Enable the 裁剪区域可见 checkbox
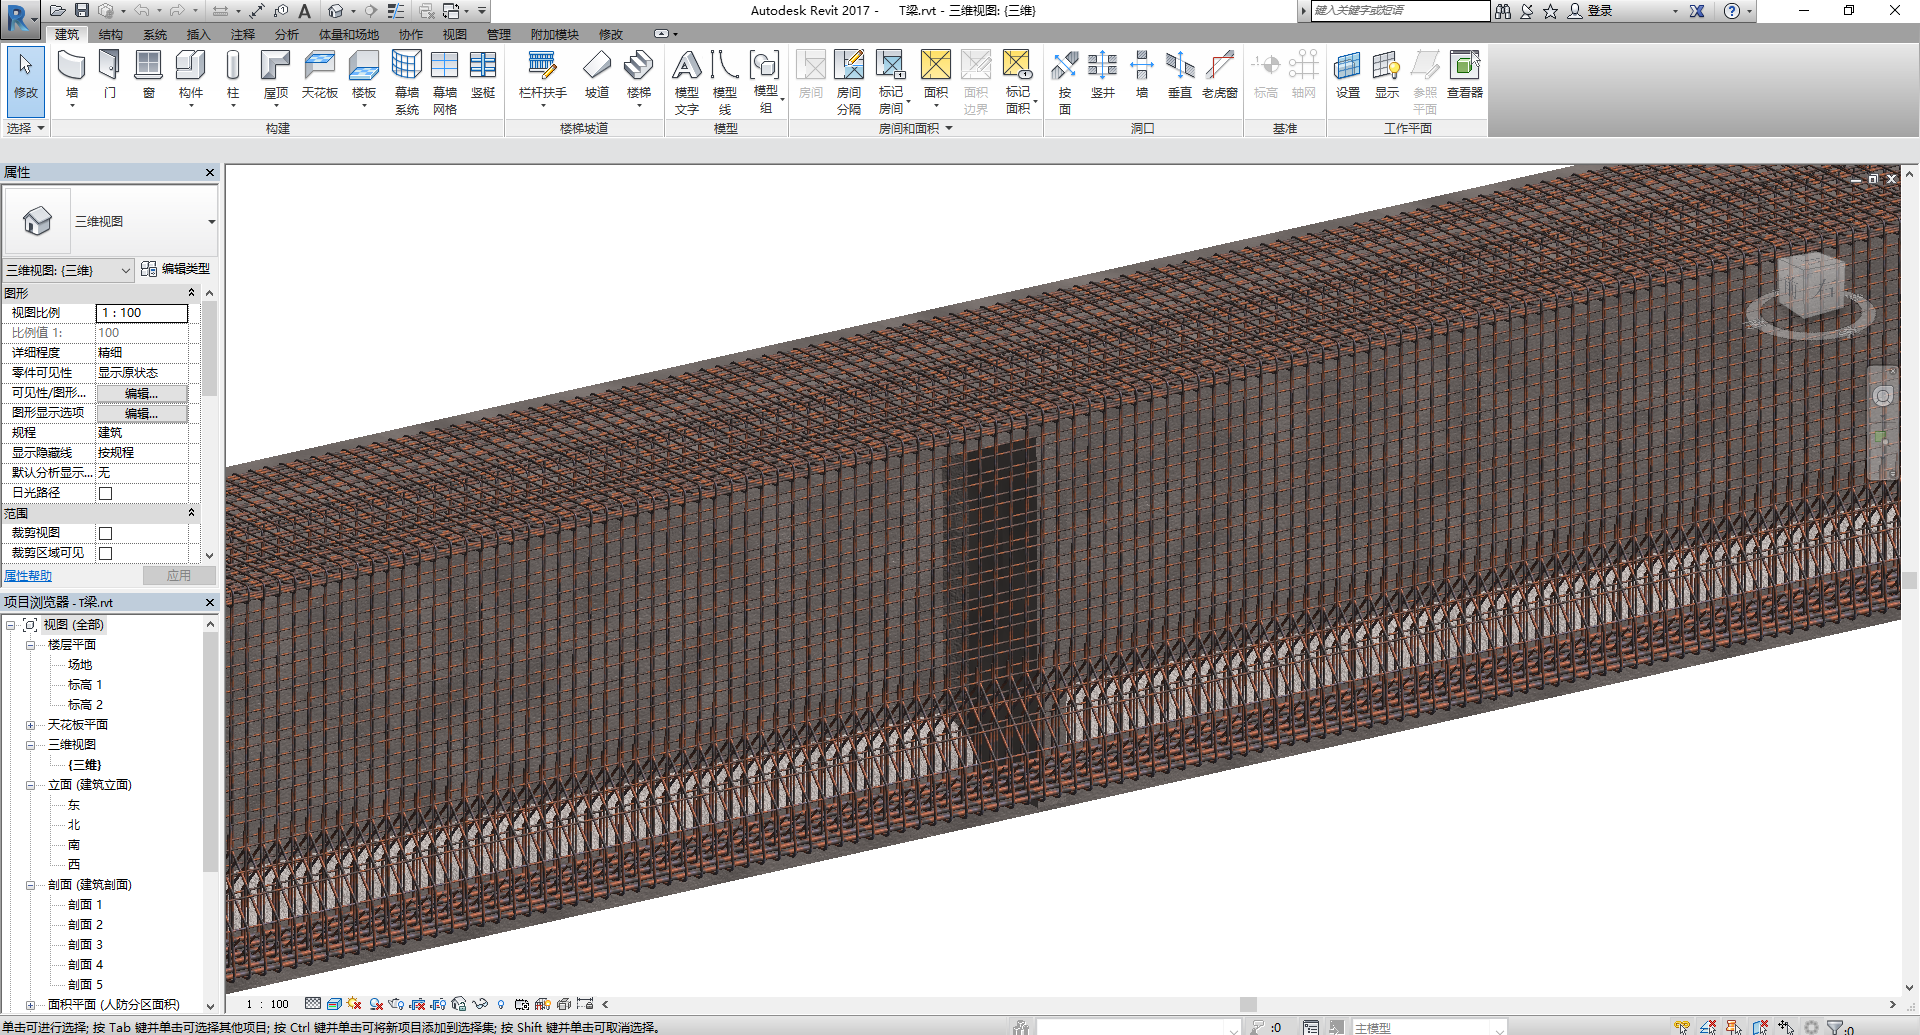Viewport: 1920px width, 1035px height. tap(105, 552)
